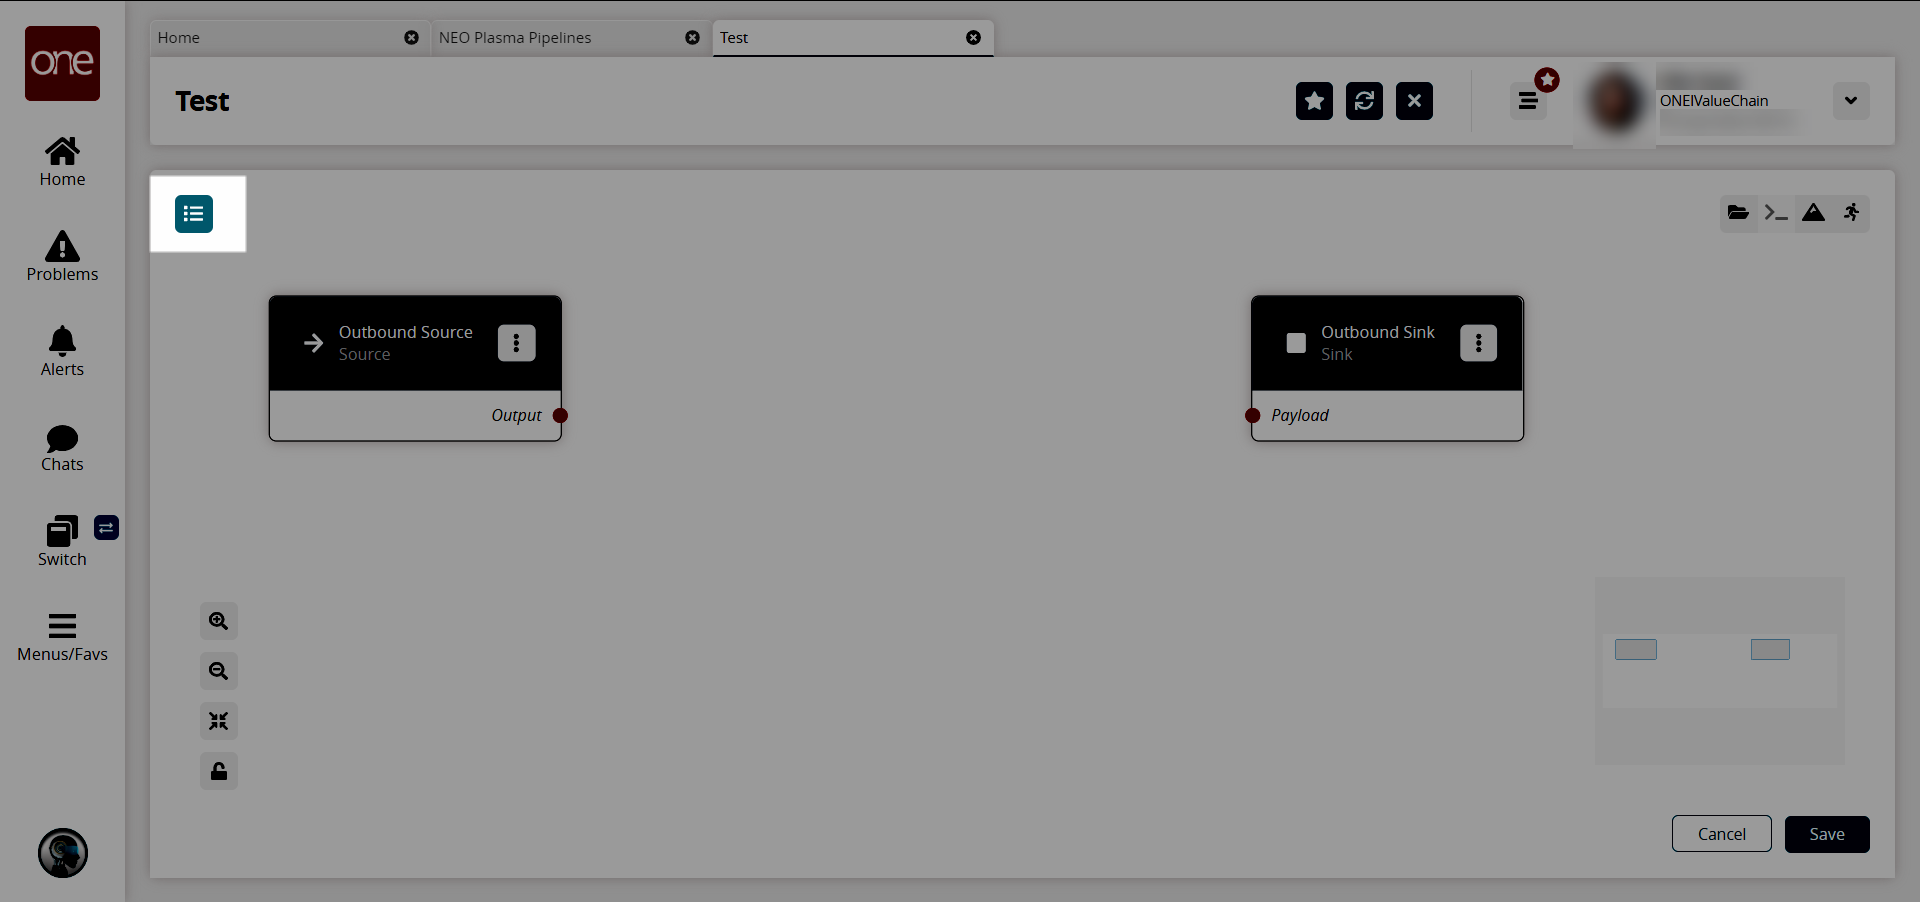Open Chats from the sidebar

point(62,448)
